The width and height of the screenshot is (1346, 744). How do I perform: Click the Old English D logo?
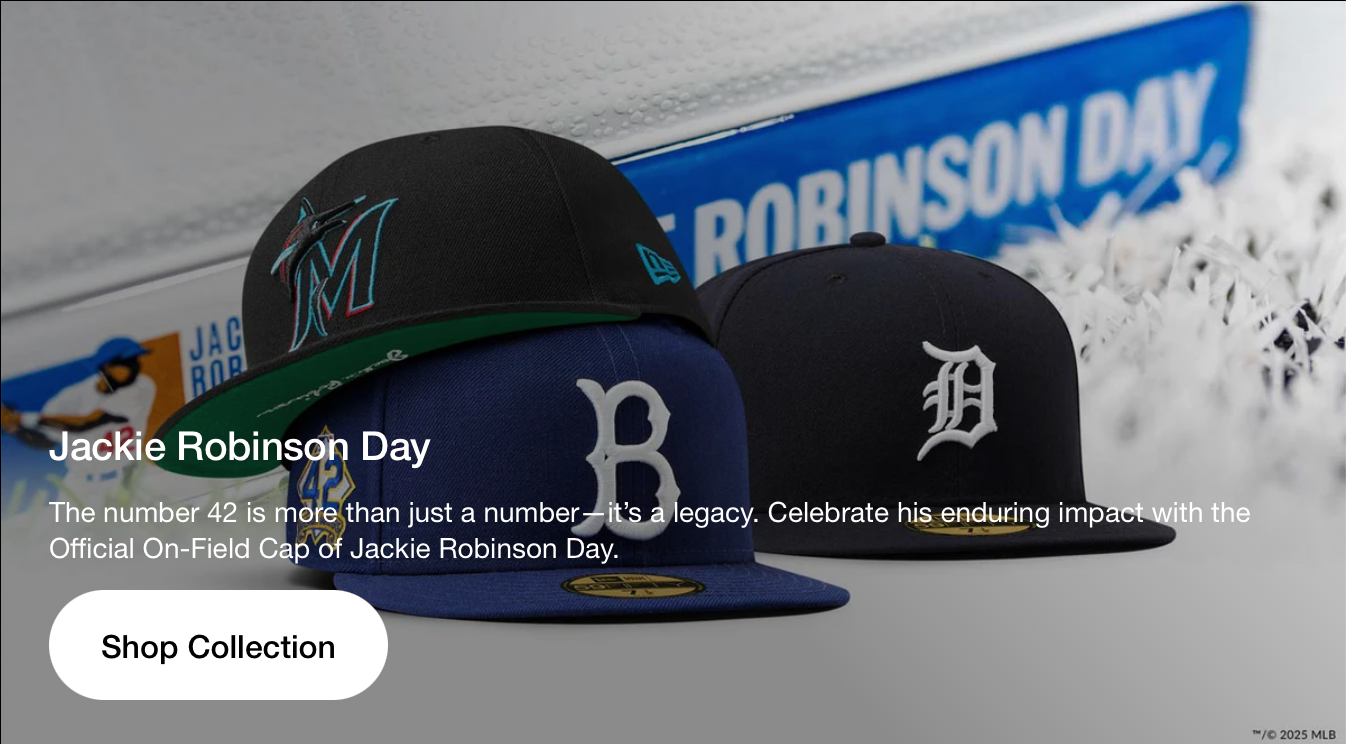(957, 400)
